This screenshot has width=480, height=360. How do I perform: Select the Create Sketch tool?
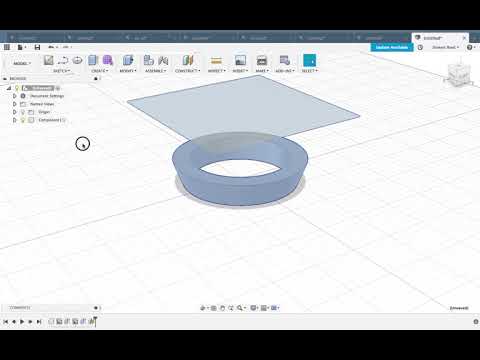[x=49, y=60]
